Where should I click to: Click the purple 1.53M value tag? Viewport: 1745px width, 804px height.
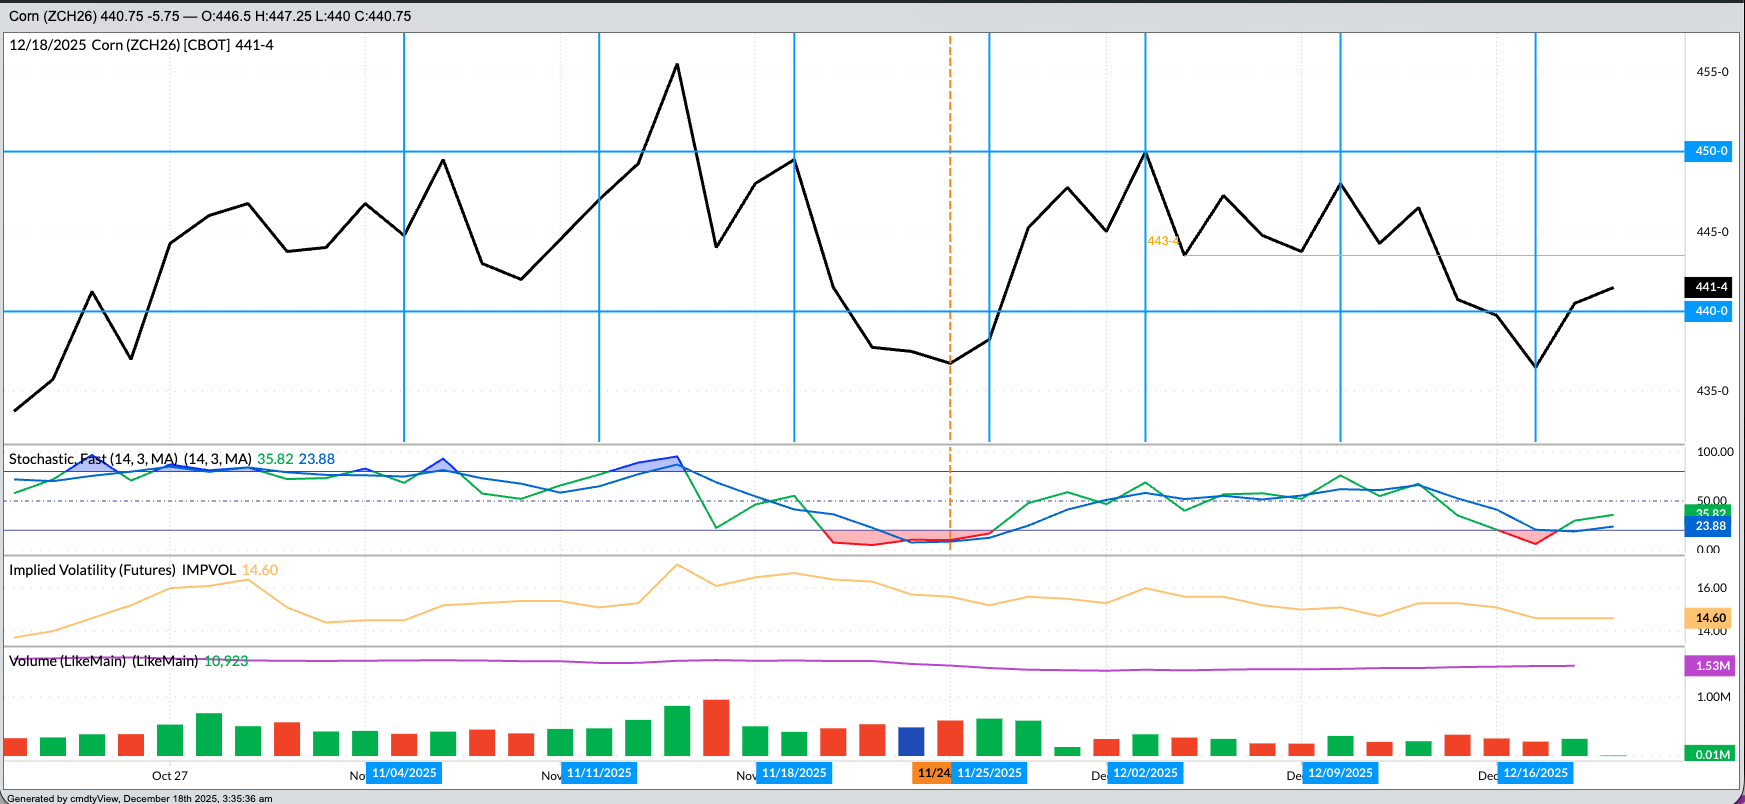[1712, 666]
